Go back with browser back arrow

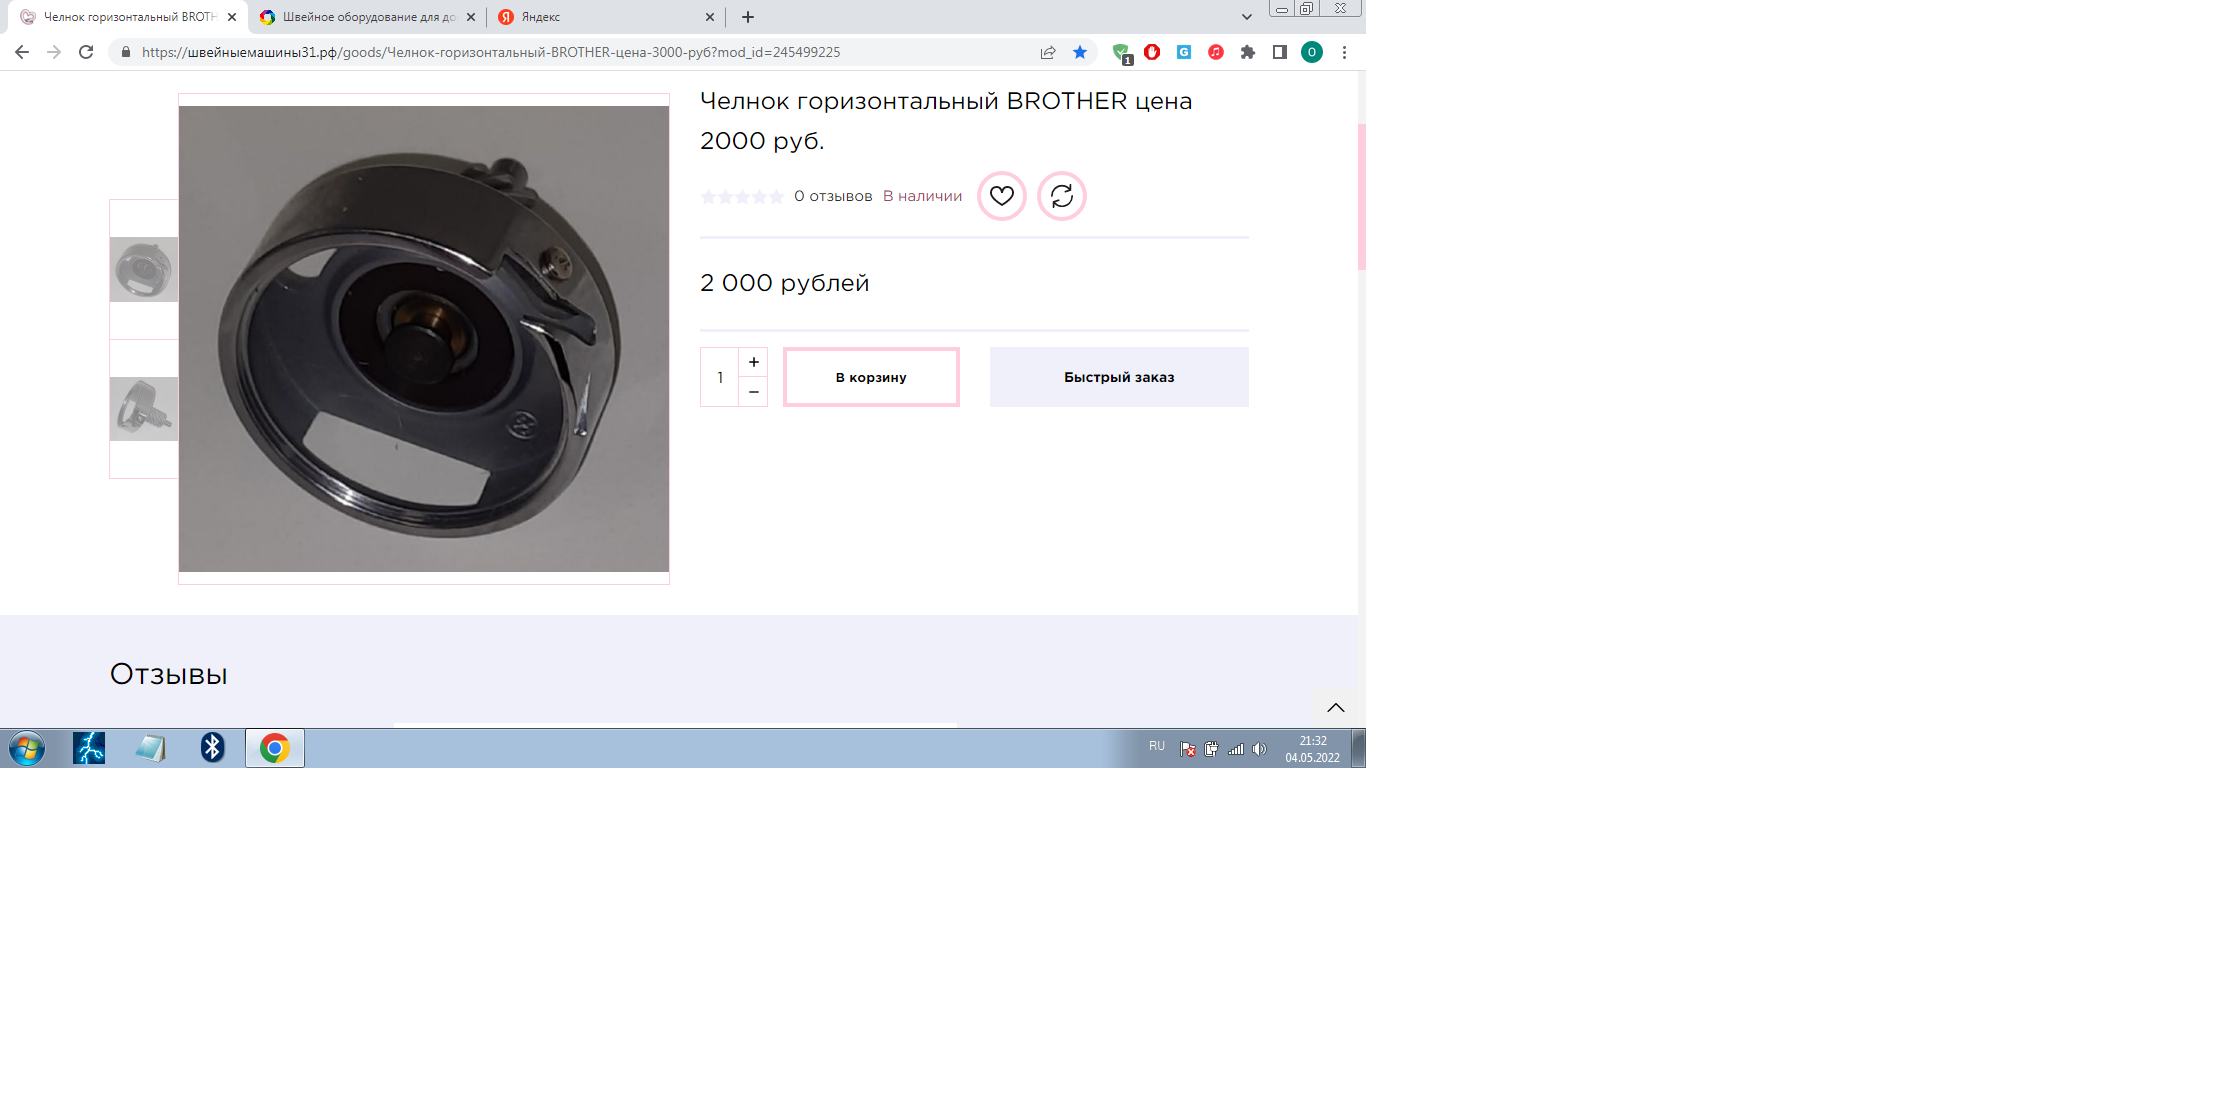(x=22, y=52)
